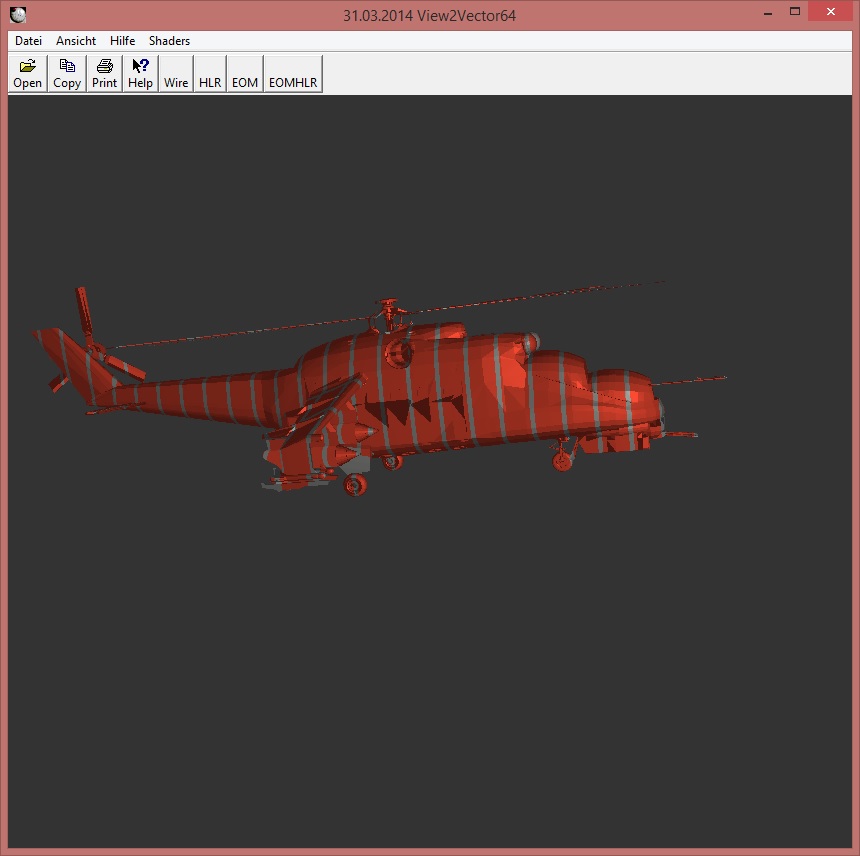Open the Datei menu
The width and height of the screenshot is (860, 856).
29,41
